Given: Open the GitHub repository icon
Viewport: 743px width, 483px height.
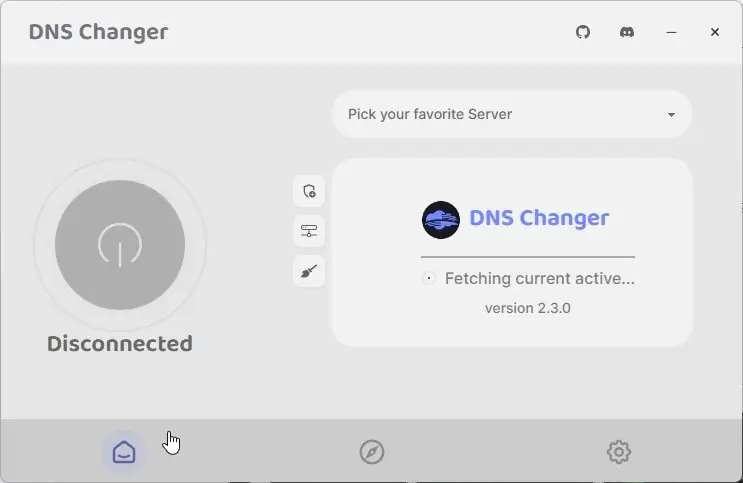Looking at the screenshot, I should click(583, 32).
